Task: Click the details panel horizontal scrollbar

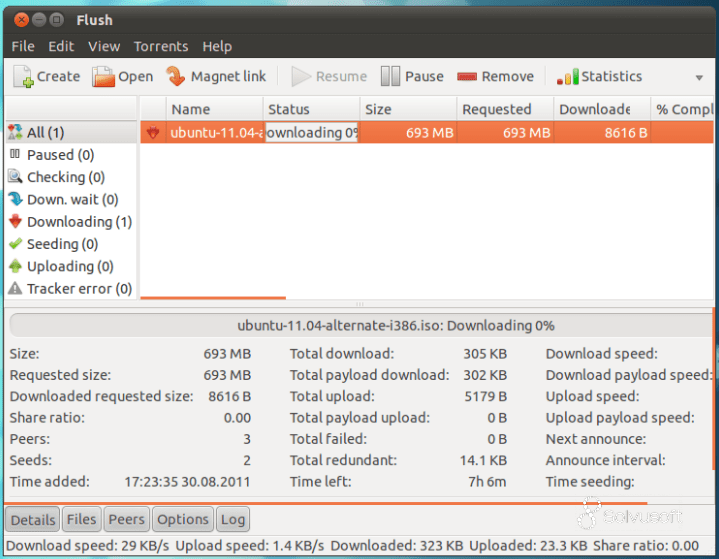Action: tap(326, 503)
